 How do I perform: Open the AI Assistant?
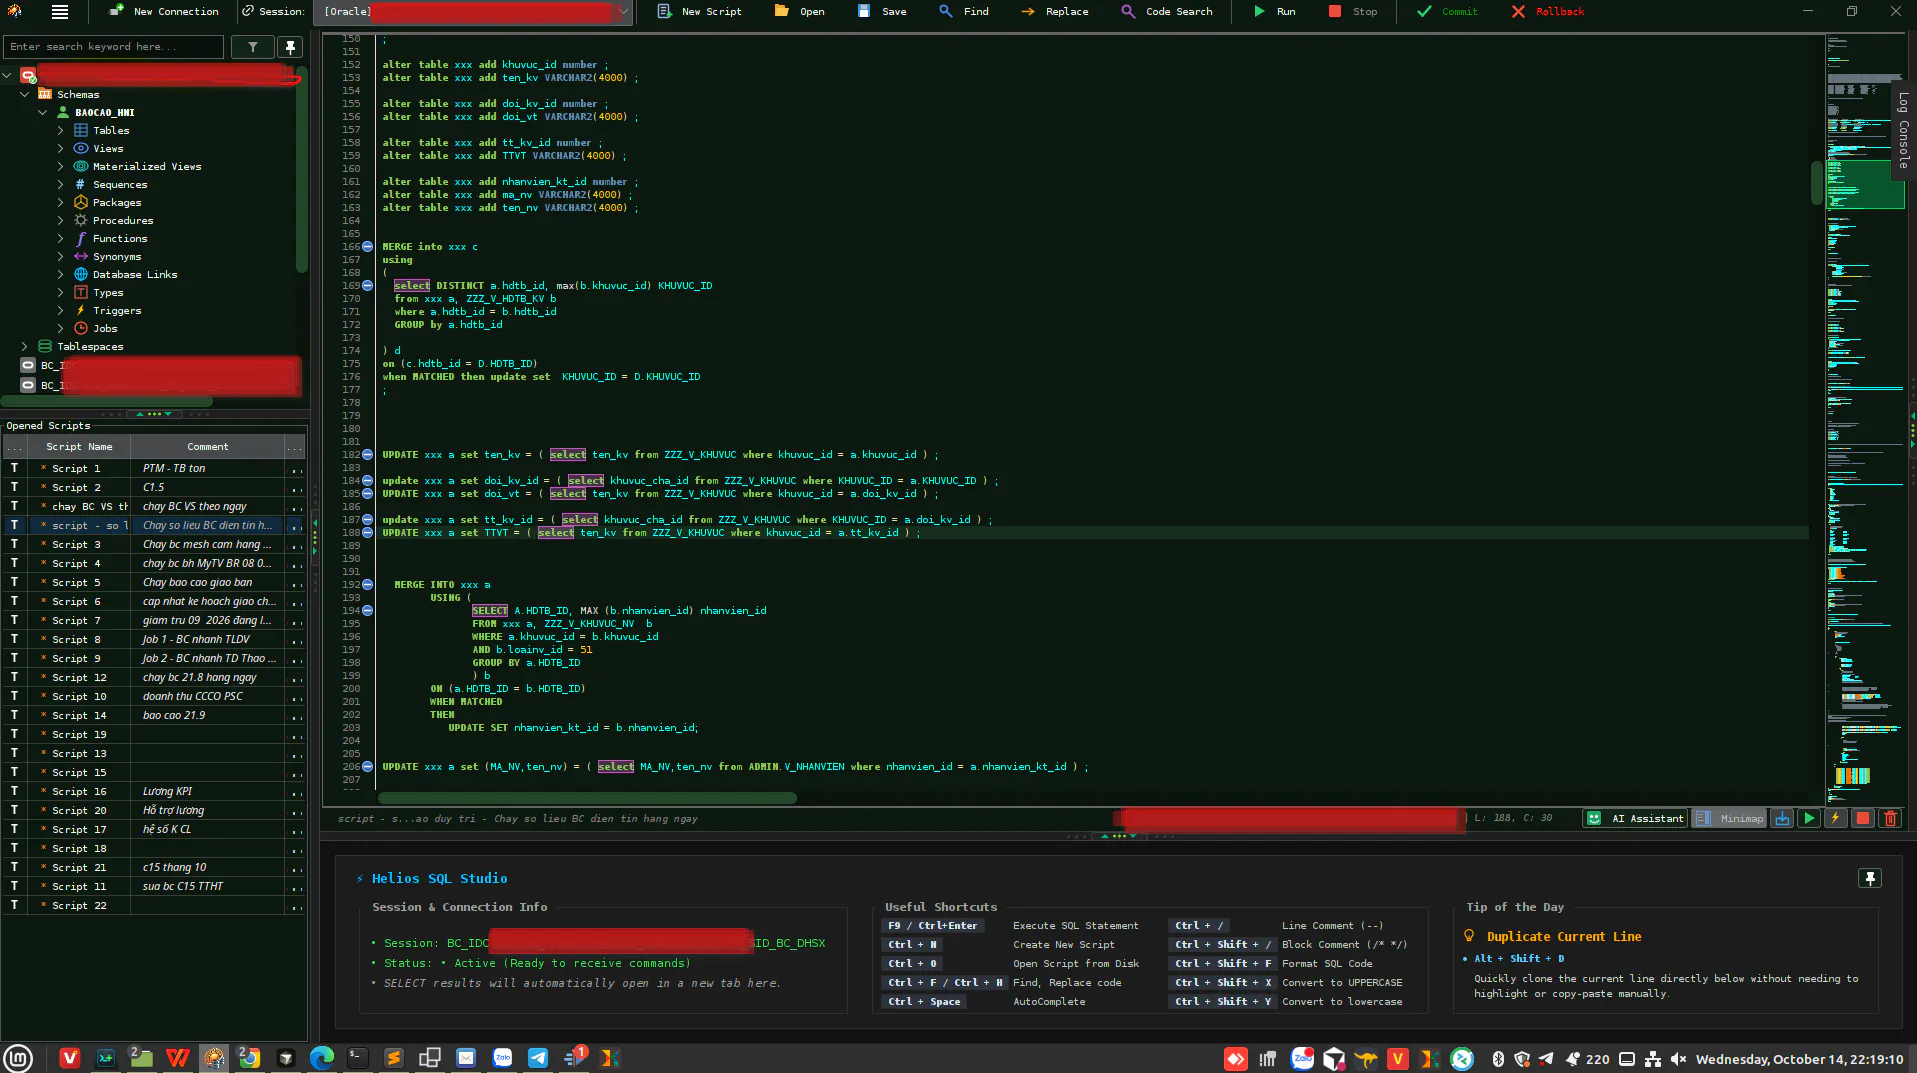(x=1635, y=818)
